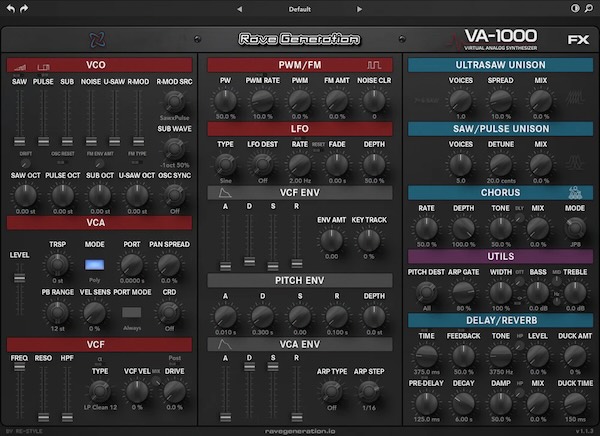Click the VCF ENV decay fader
This screenshot has width=600, height=436.
[x=249, y=261]
